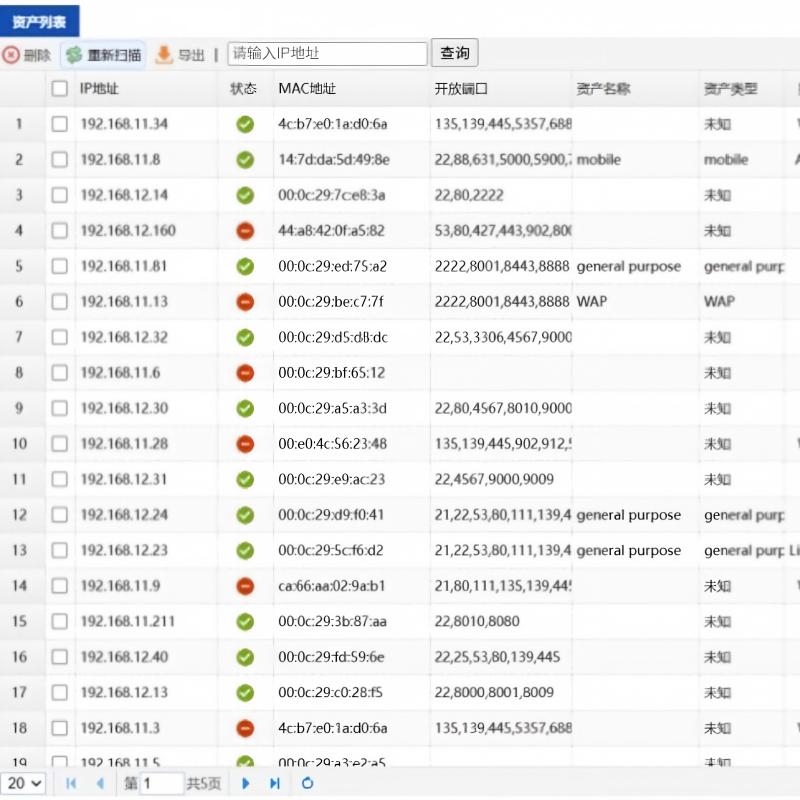Click green status icon for 192.168.12.40
800x800 pixels.
point(245,657)
